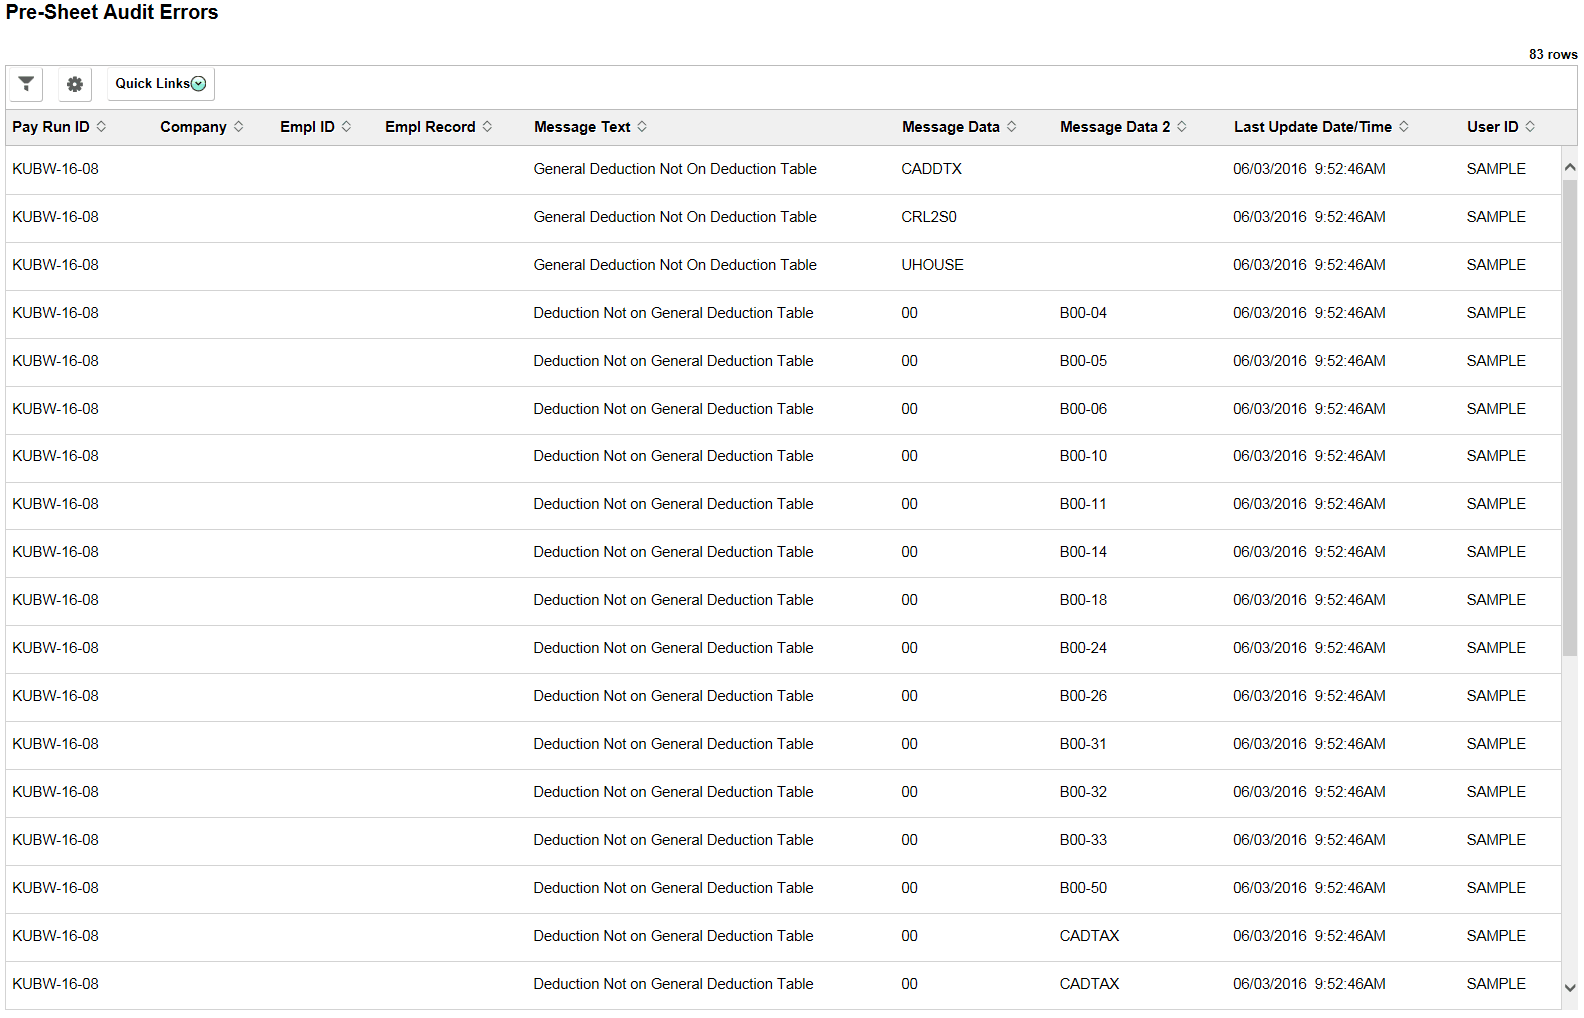1584x1018 pixels.
Task: Open the filter funnel icon
Action: pos(26,84)
